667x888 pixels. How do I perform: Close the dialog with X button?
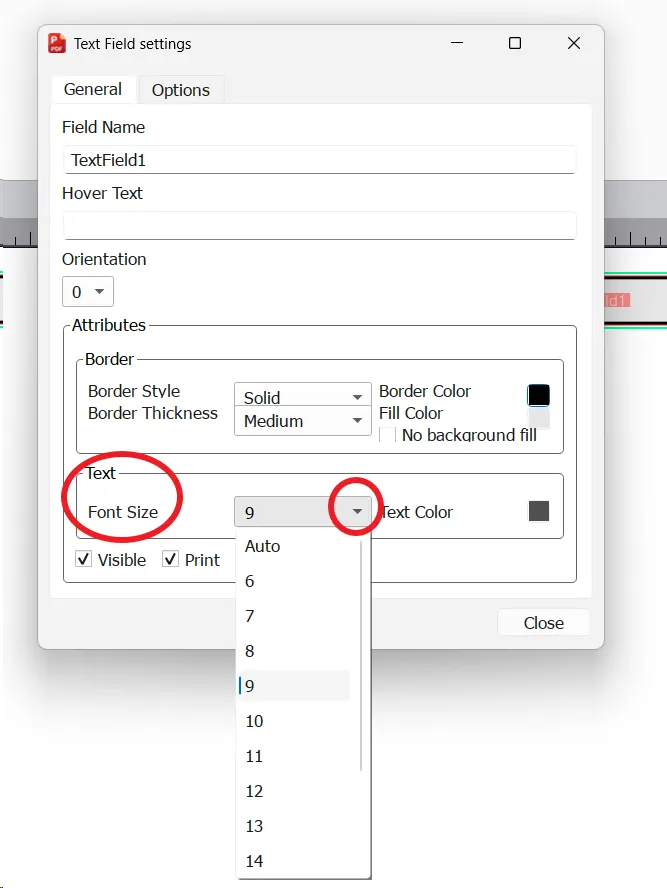pos(574,43)
